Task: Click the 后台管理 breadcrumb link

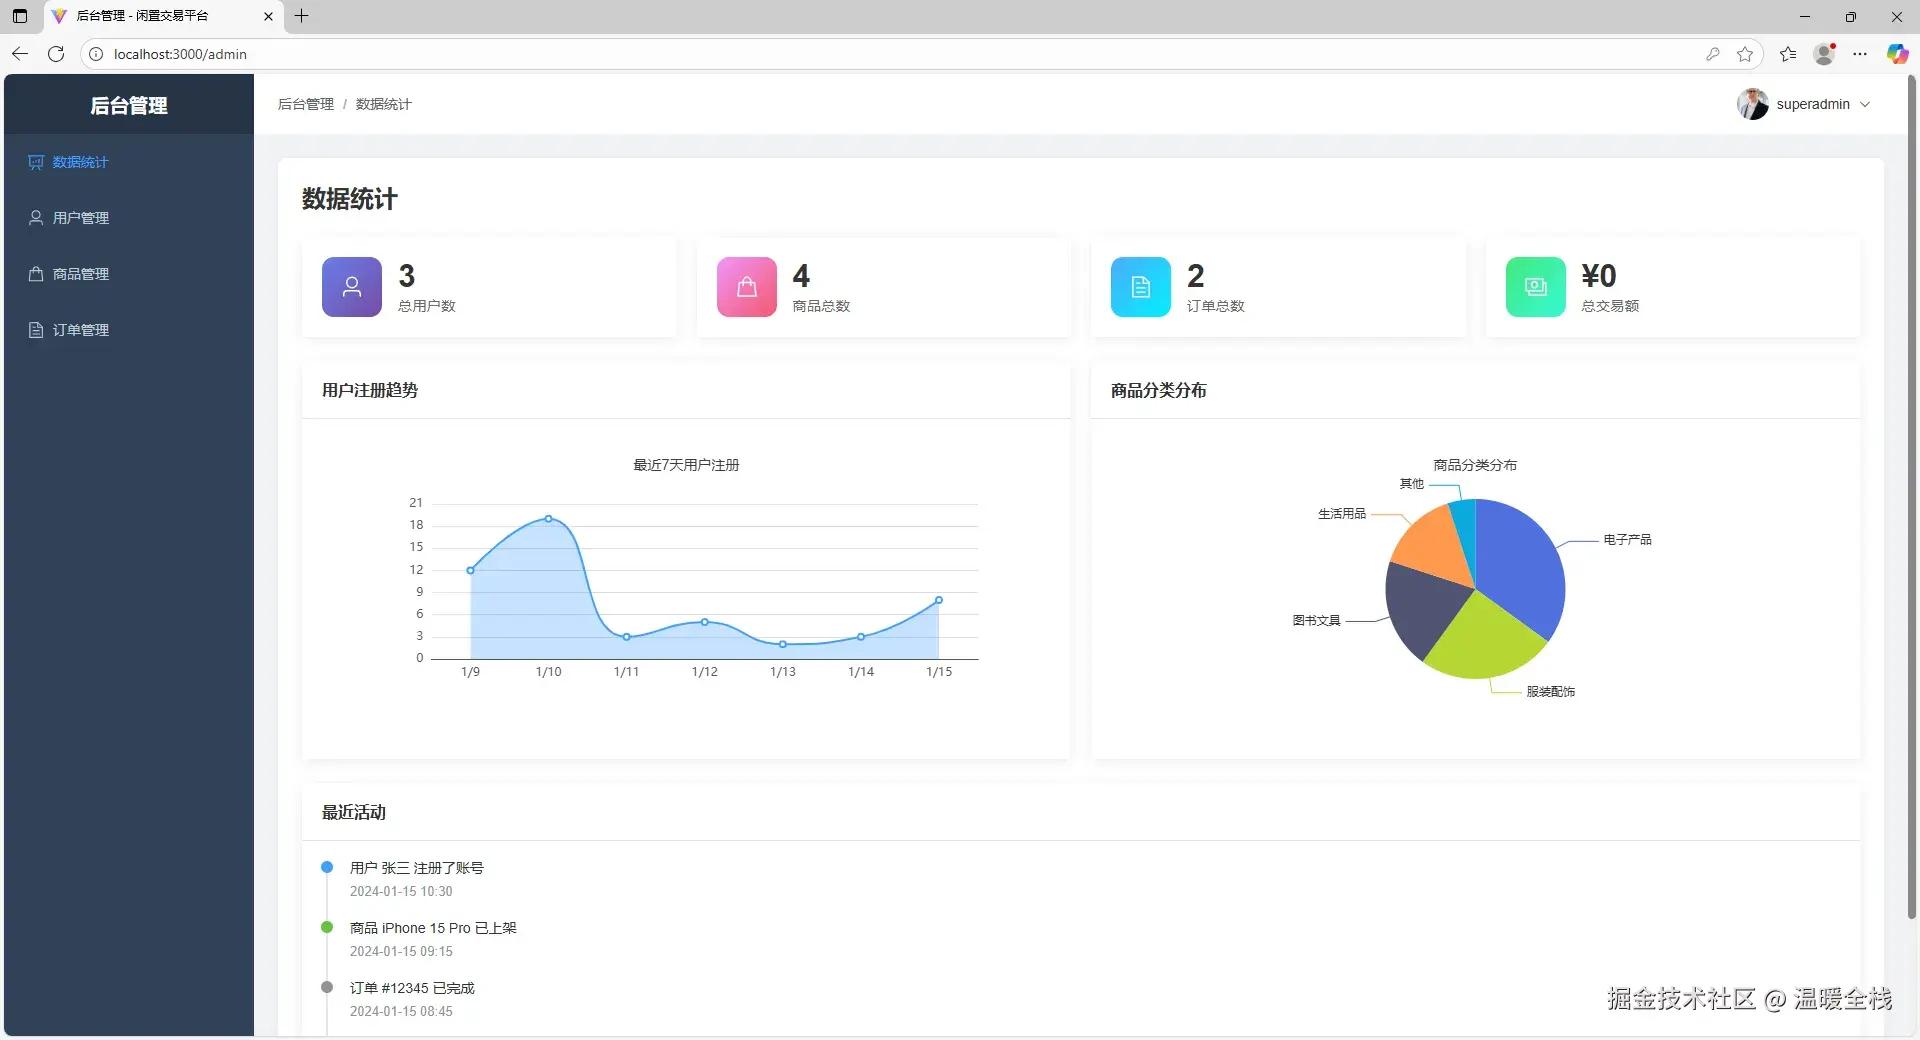Action: (306, 104)
